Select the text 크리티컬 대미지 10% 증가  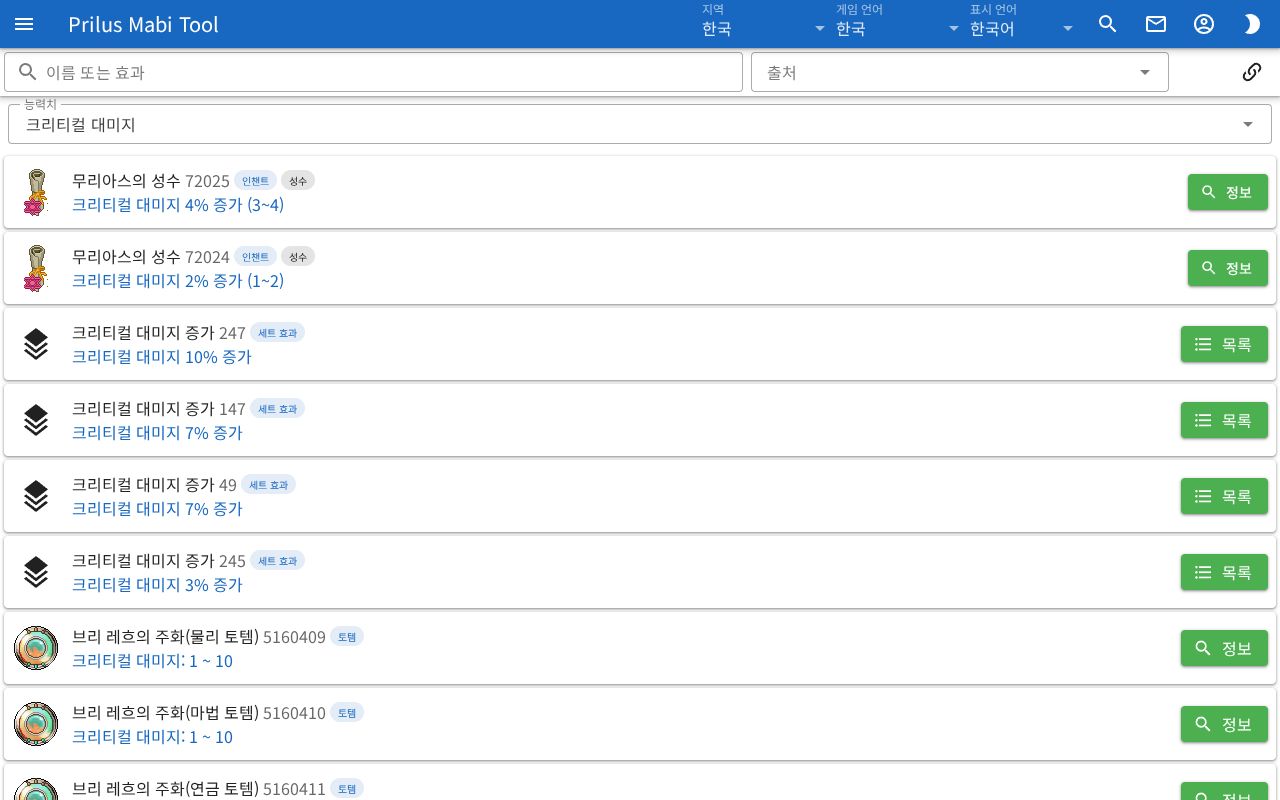pyautogui.click(x=161, y=356)
